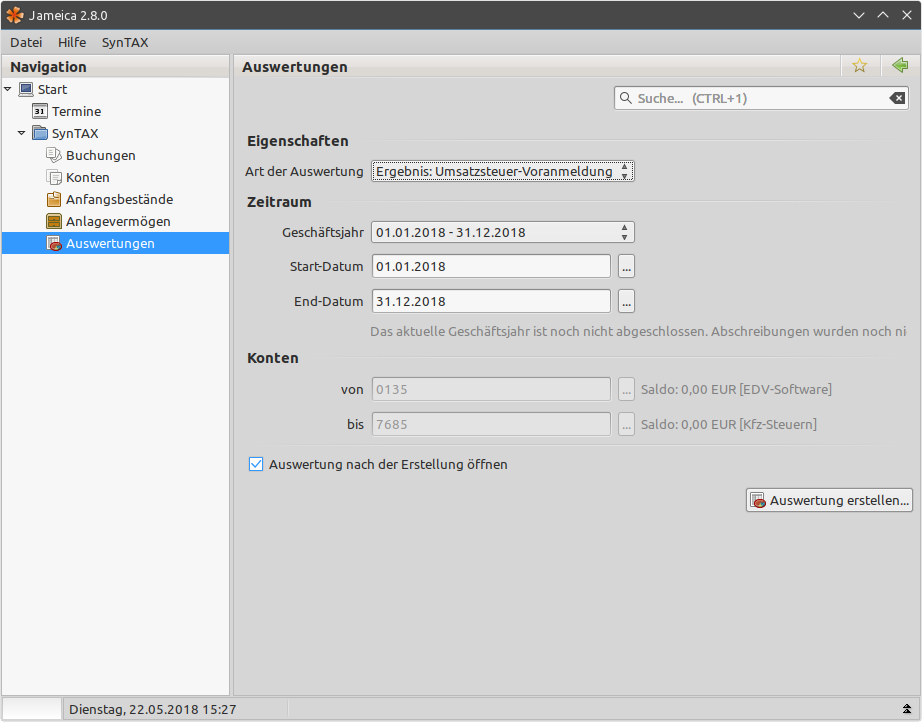
Task: Click the Eigenschaften section heading
Action: 298,141
